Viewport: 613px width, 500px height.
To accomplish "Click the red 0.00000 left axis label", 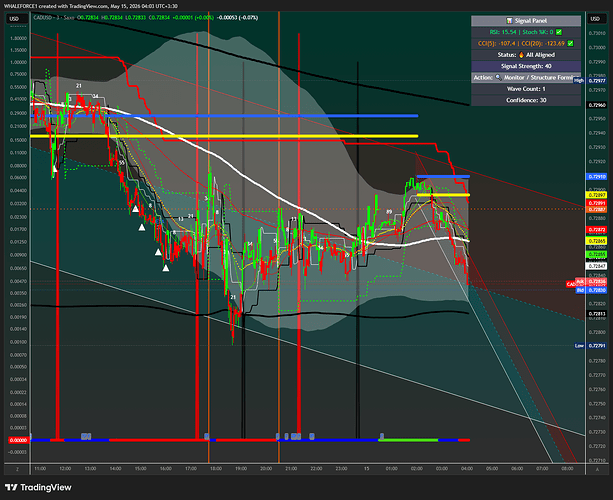I will pos(18,440).
